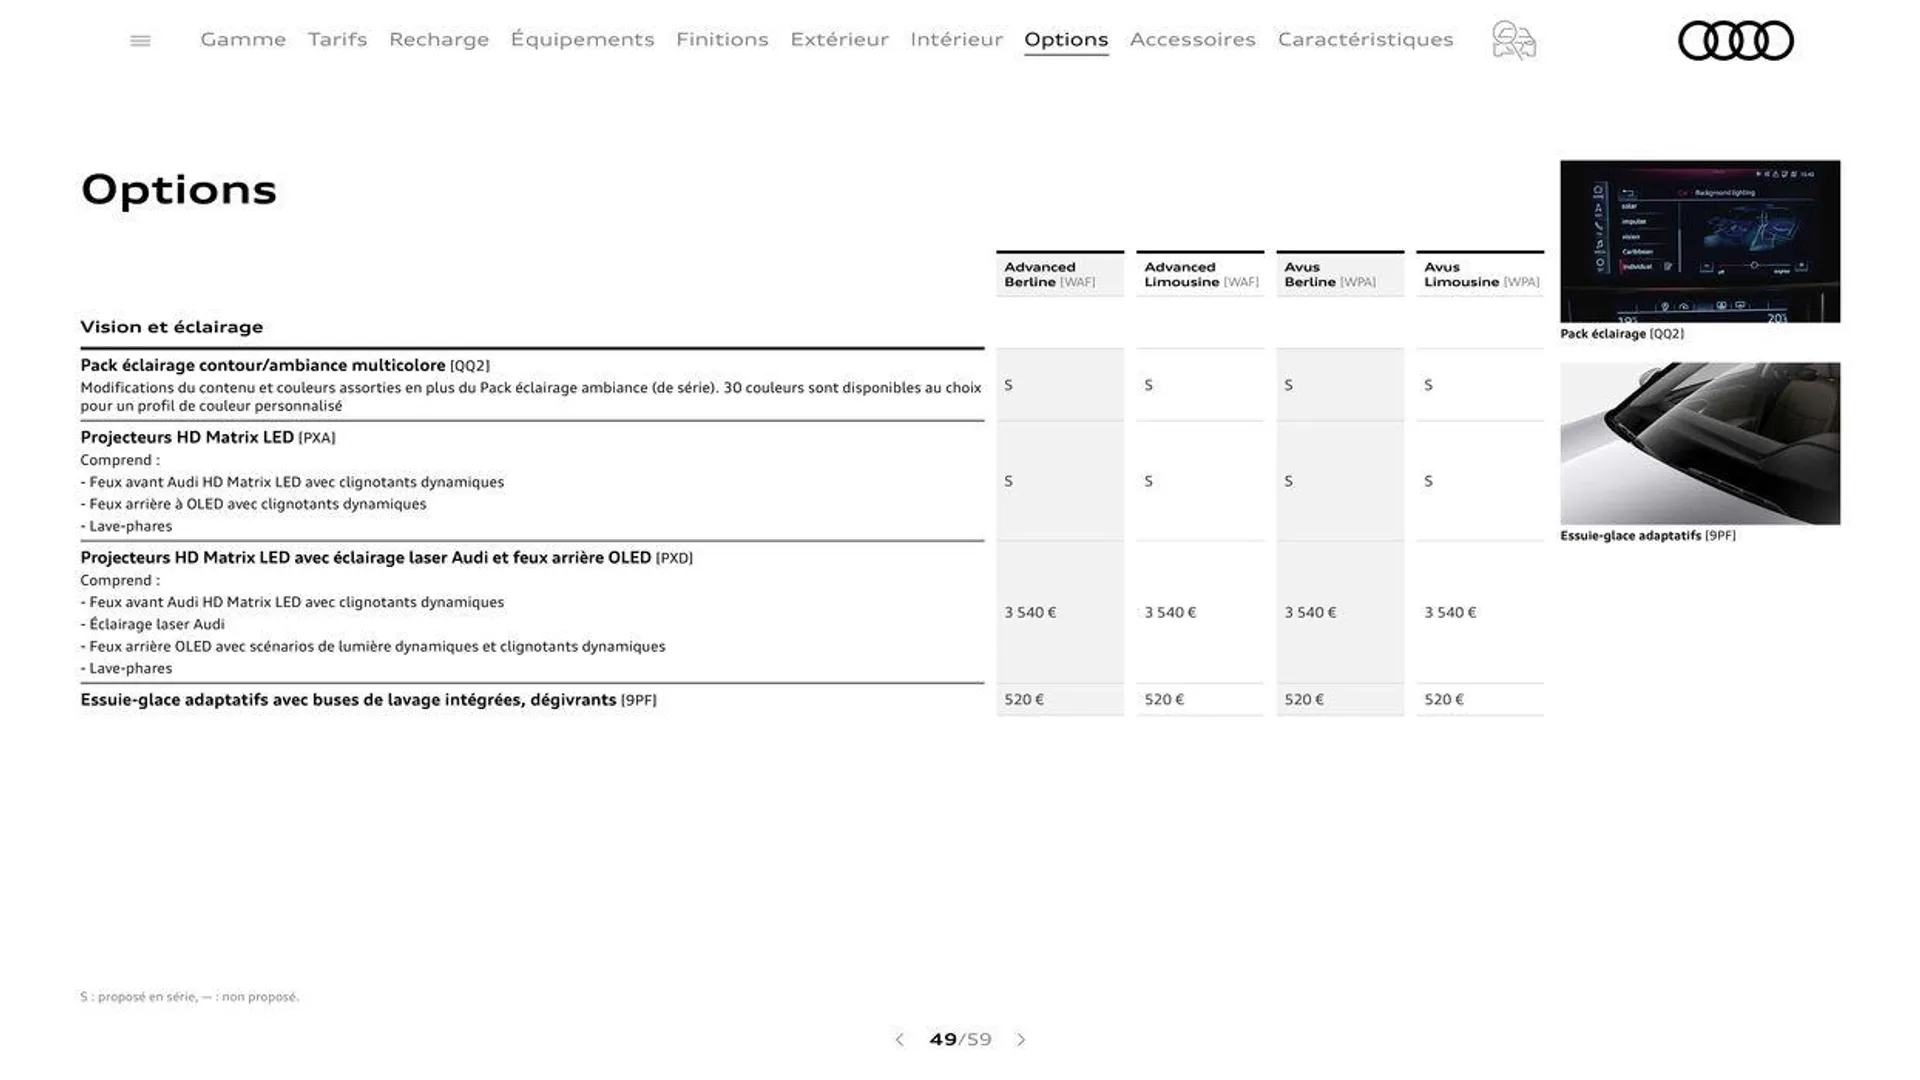Click the Avus Berline WPA column header
Image resolution: width=1920 pixels, height=1080 pixels.
(1340, 274)
